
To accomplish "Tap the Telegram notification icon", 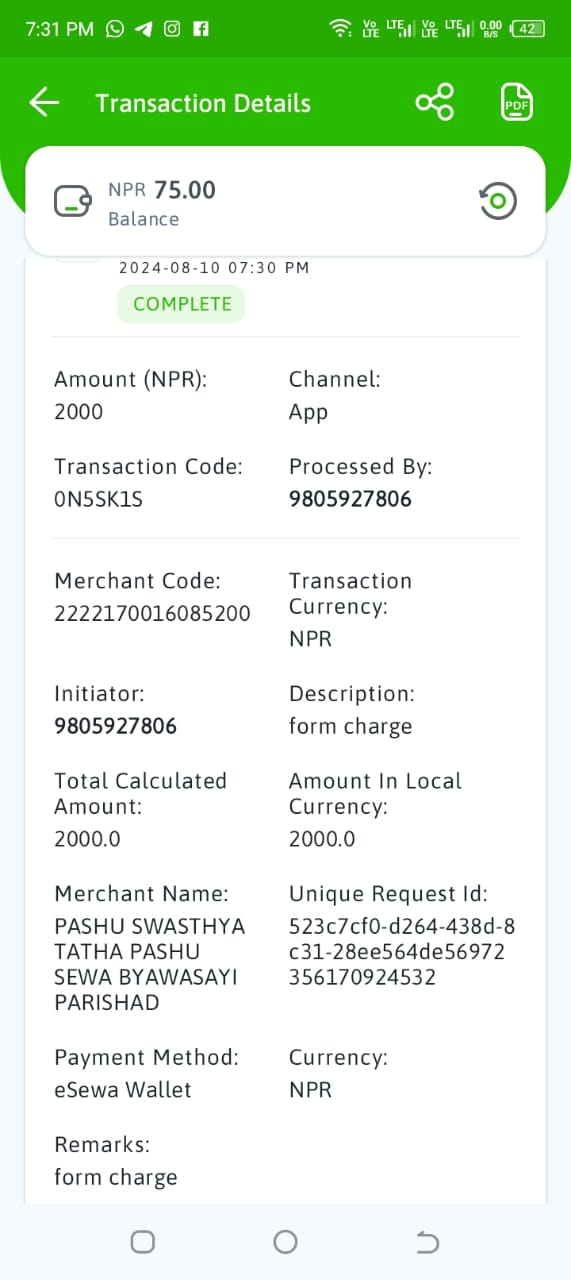I will pyautogui.click(x=143, y=29).
